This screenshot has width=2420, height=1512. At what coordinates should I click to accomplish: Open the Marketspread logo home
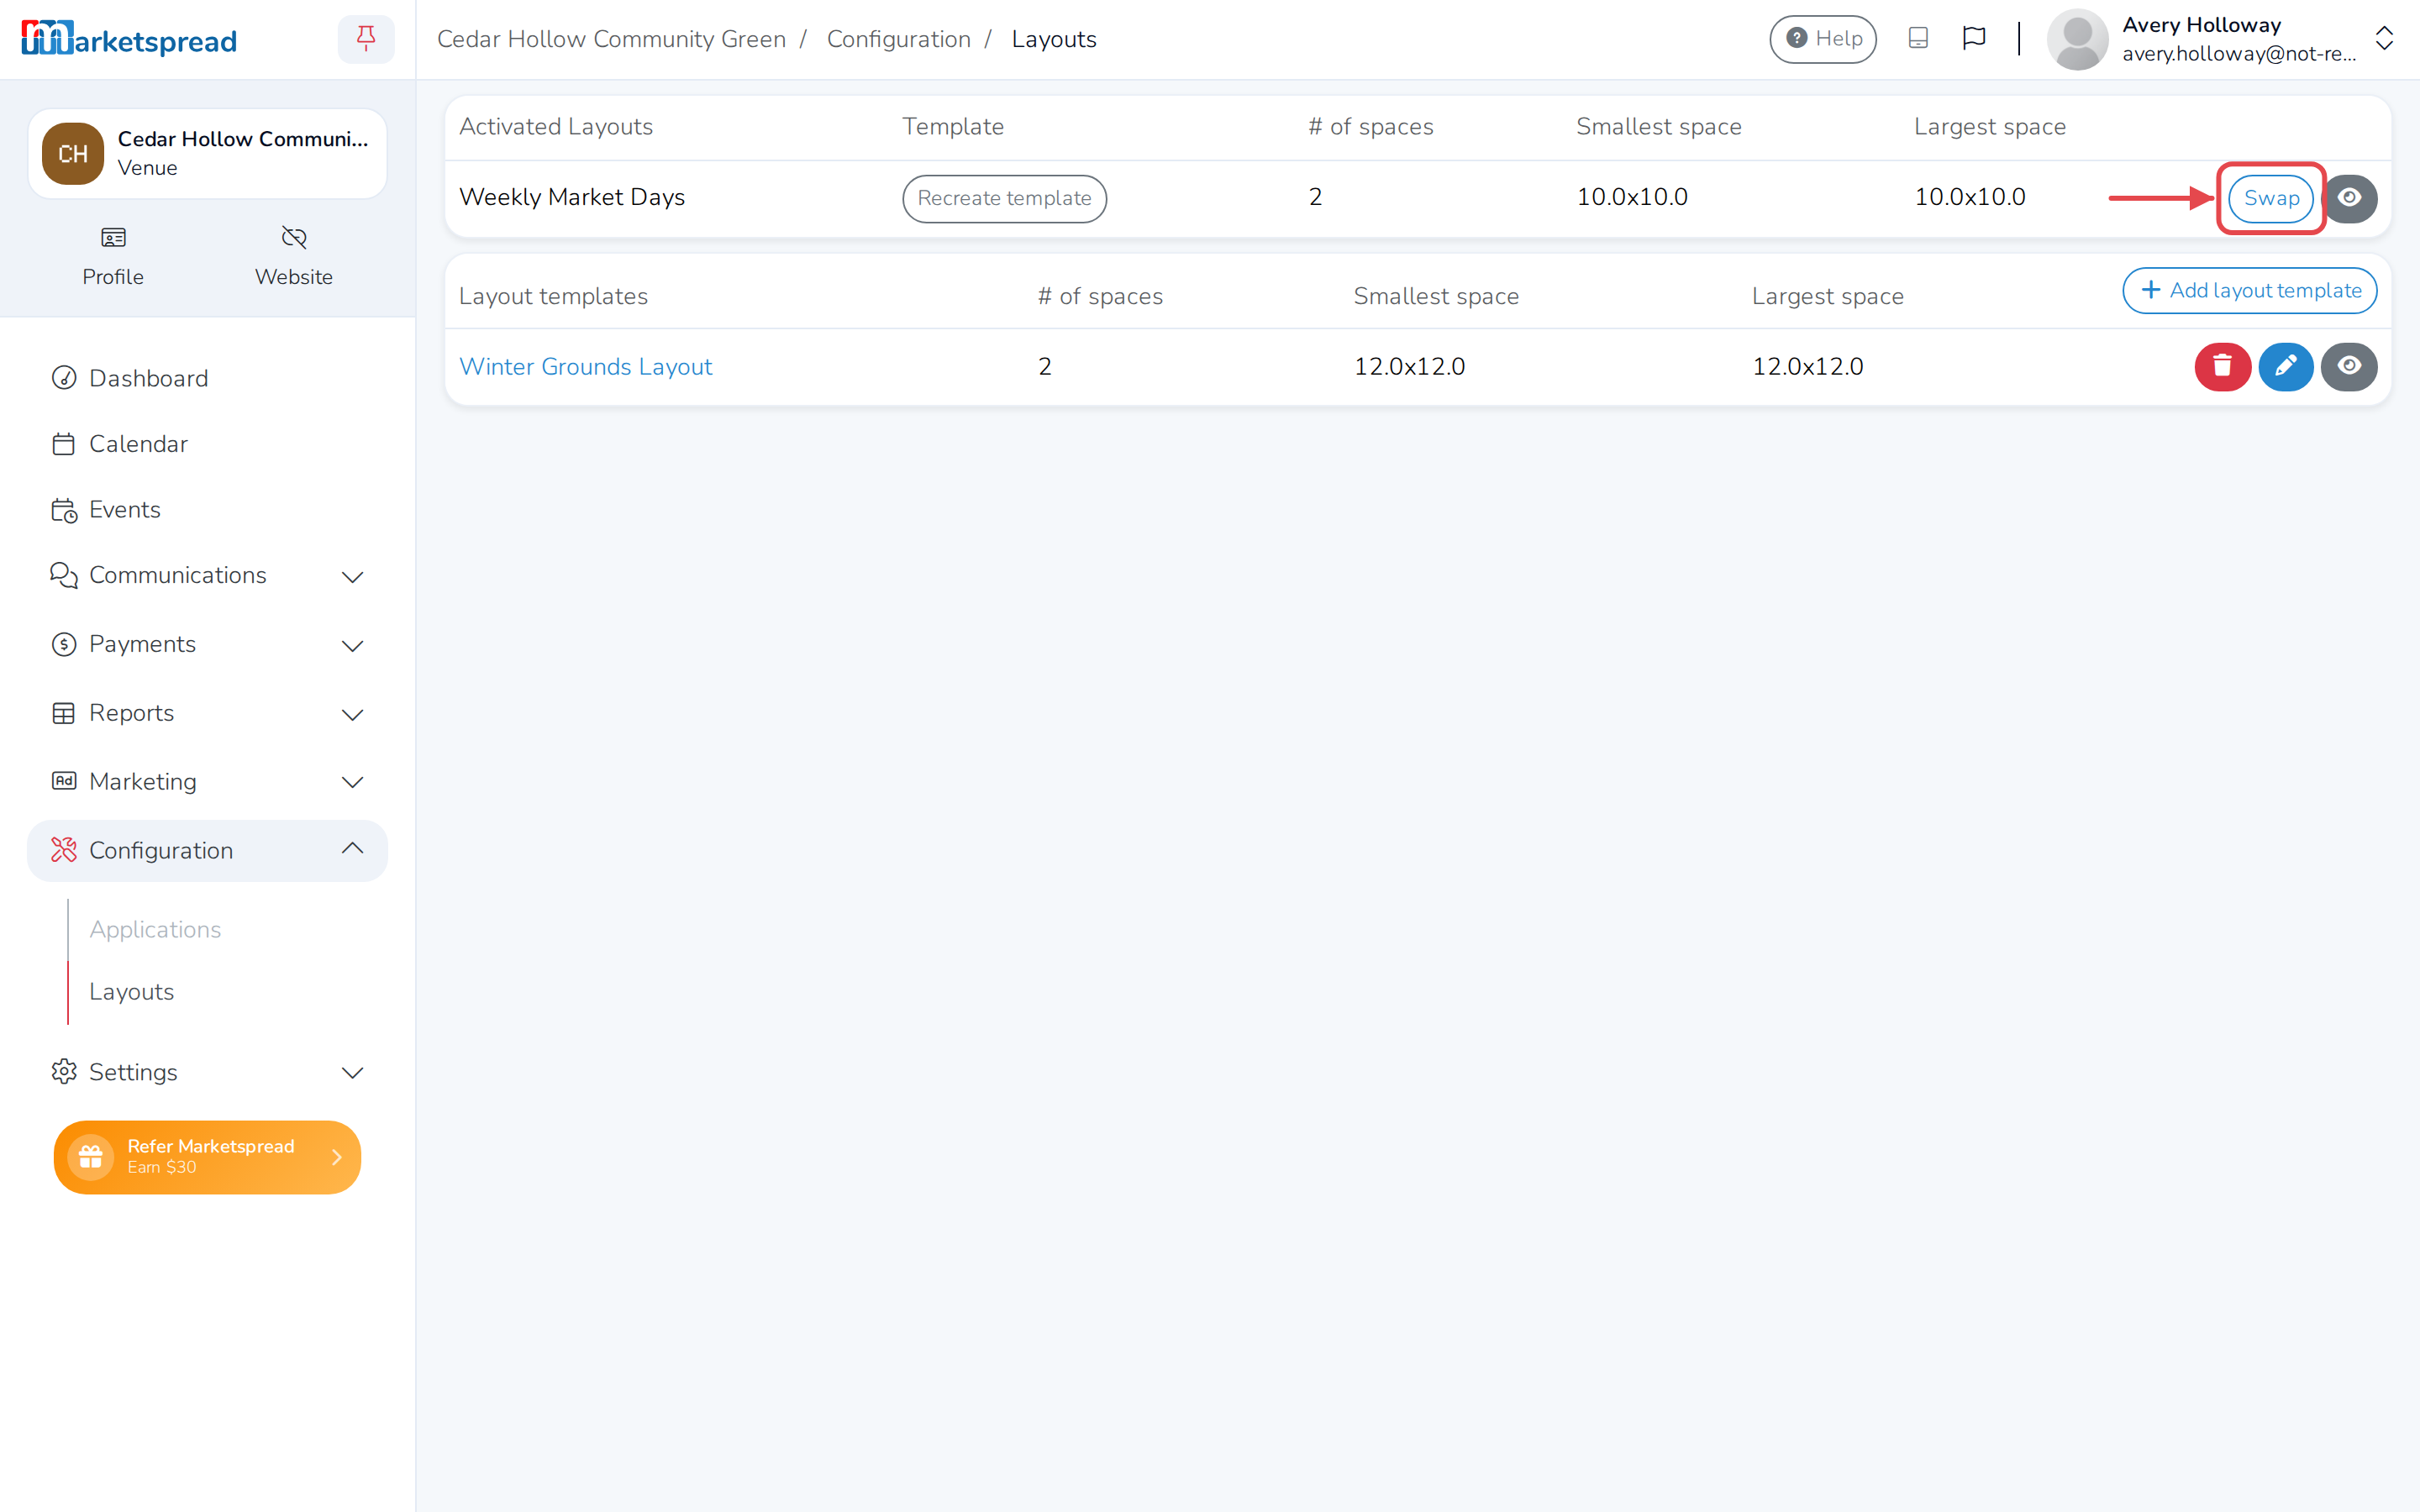point(129,39)
